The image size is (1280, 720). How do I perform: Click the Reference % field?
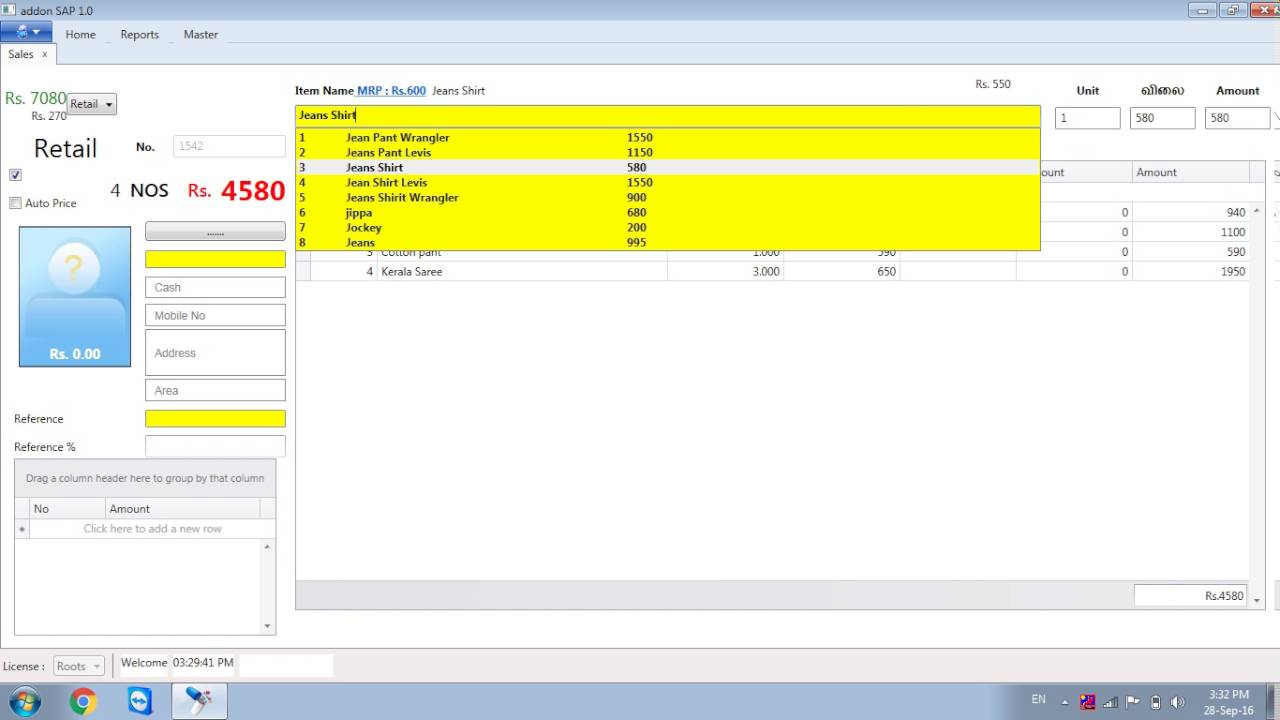tap(215, 447)
